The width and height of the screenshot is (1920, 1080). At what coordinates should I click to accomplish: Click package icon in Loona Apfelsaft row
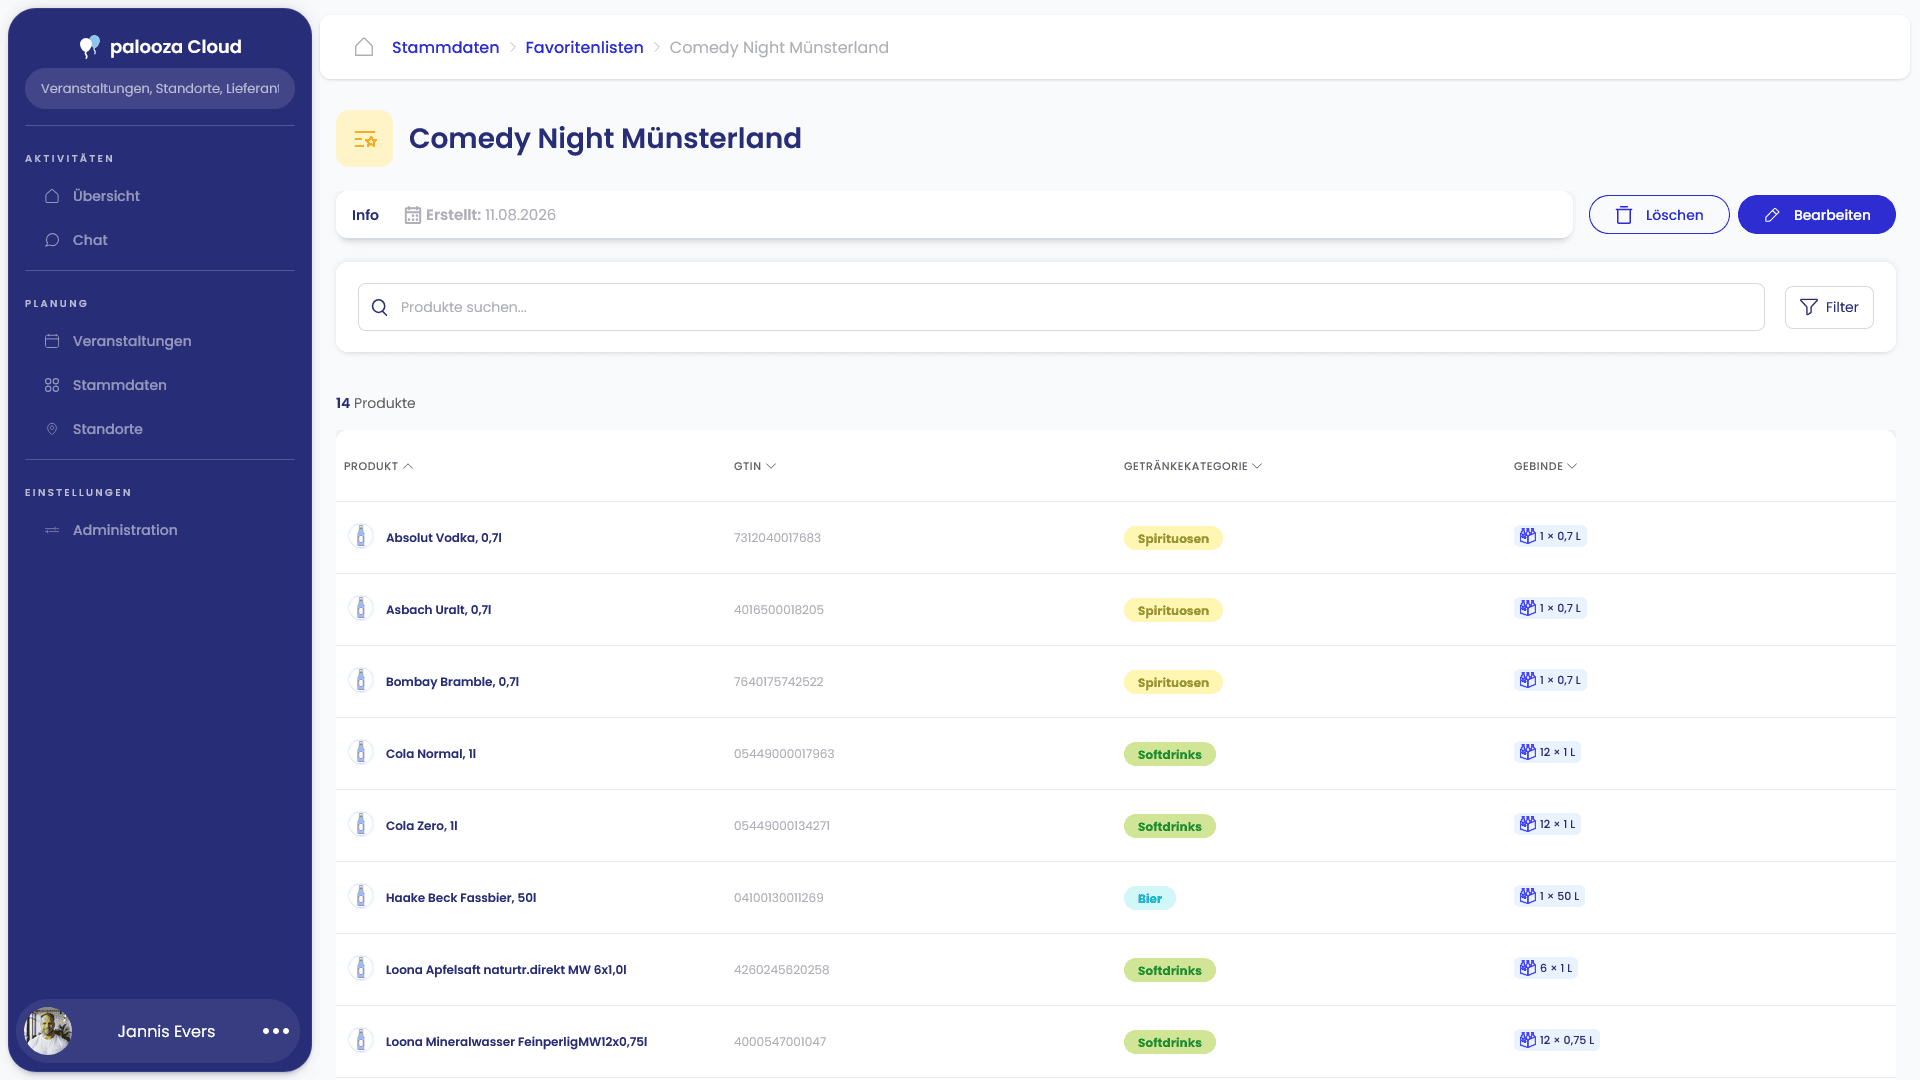(x=1528, y=968)
